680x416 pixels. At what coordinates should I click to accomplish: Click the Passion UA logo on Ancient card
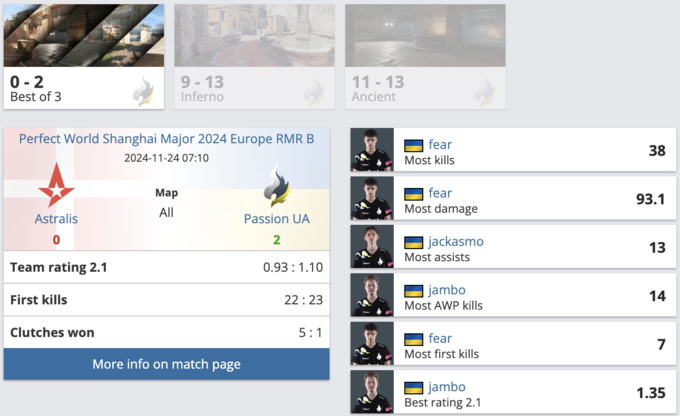click(487, 92)
